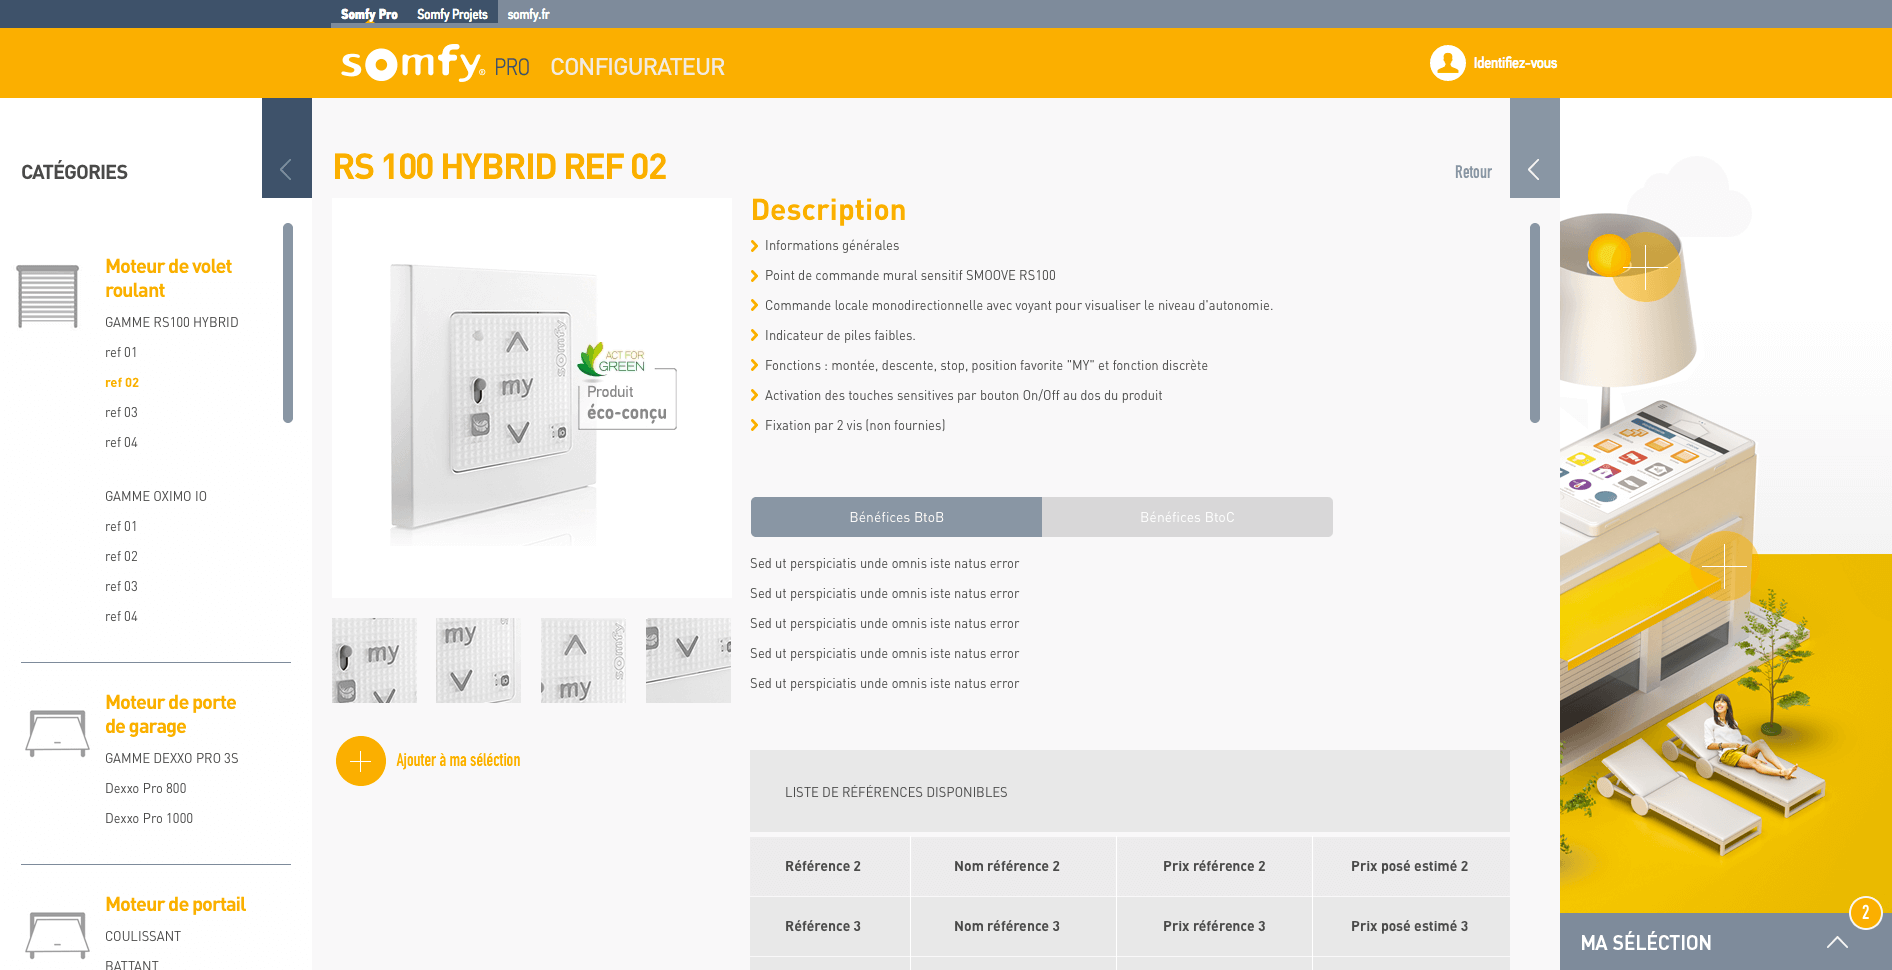Collapse the categories panel with left chevron

(x=286, y=169)
